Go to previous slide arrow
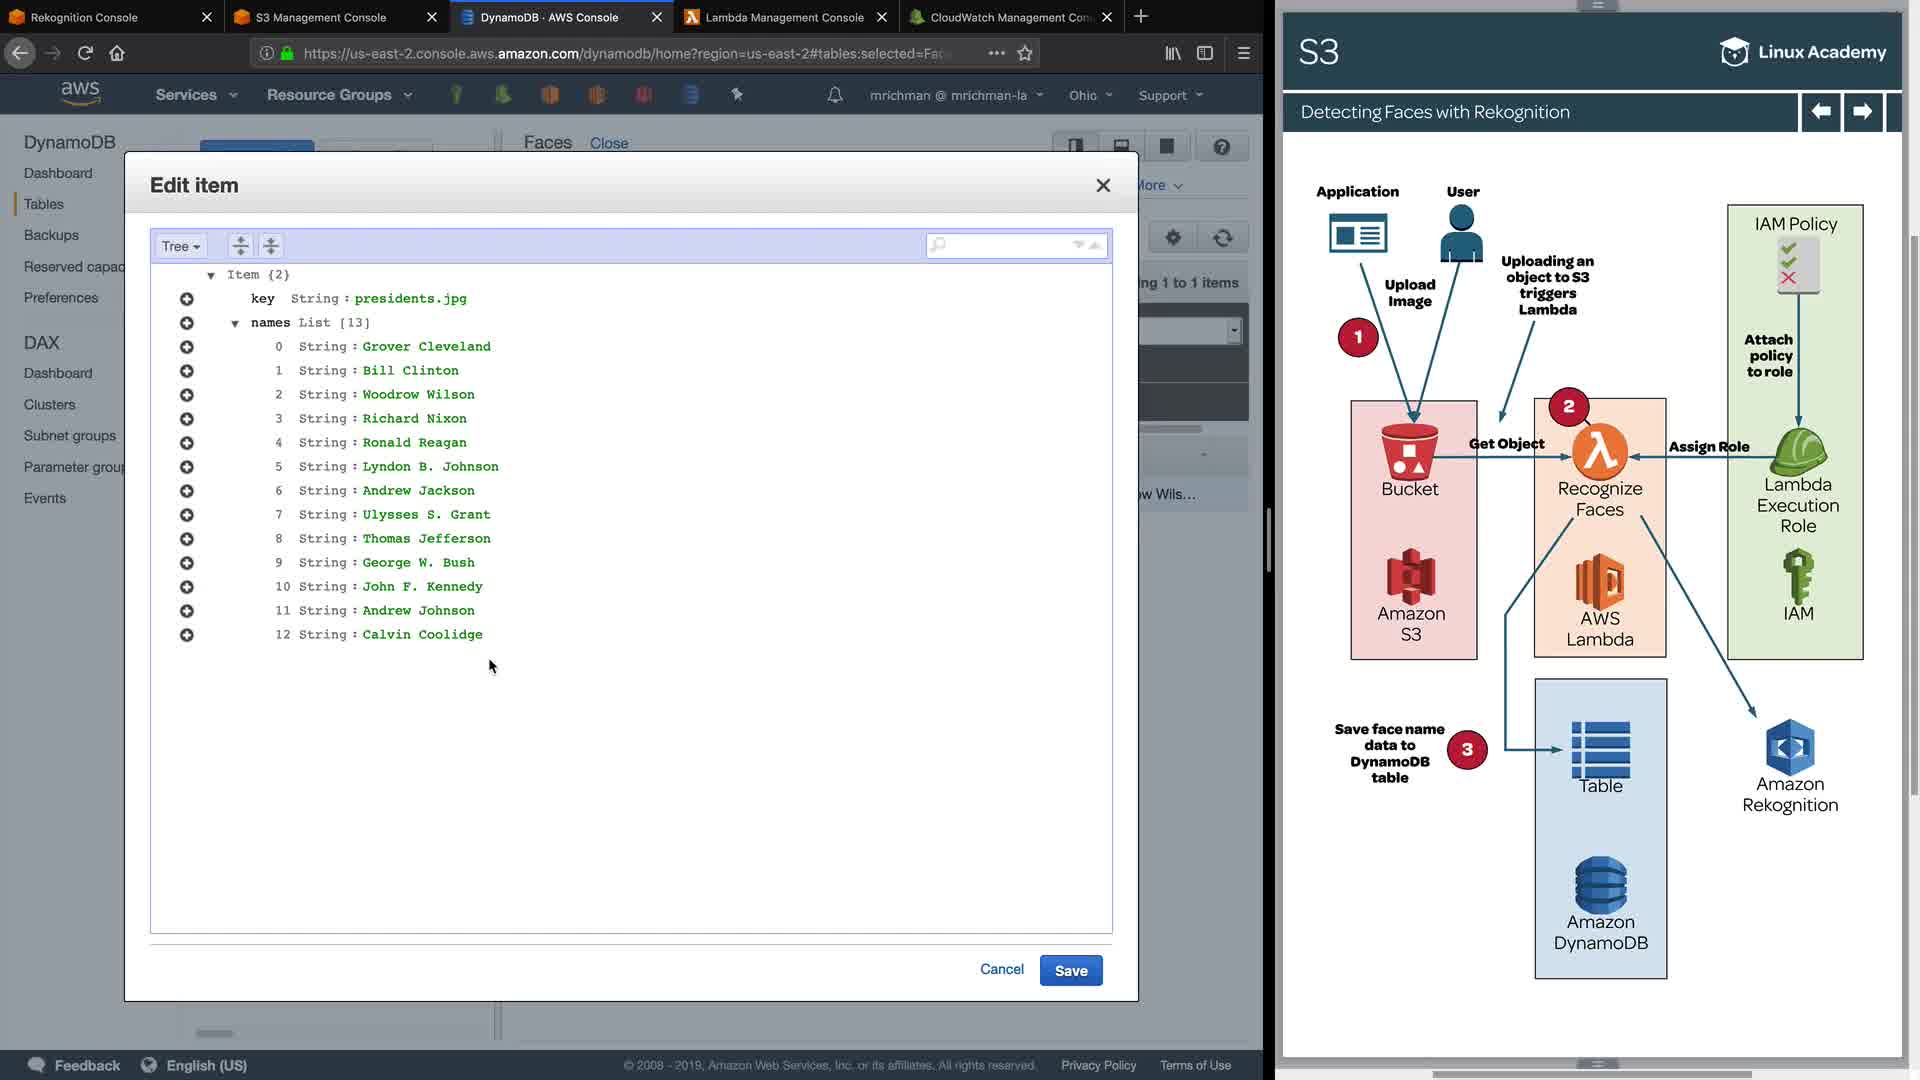1920x1080 pixels. point(1821,112)
